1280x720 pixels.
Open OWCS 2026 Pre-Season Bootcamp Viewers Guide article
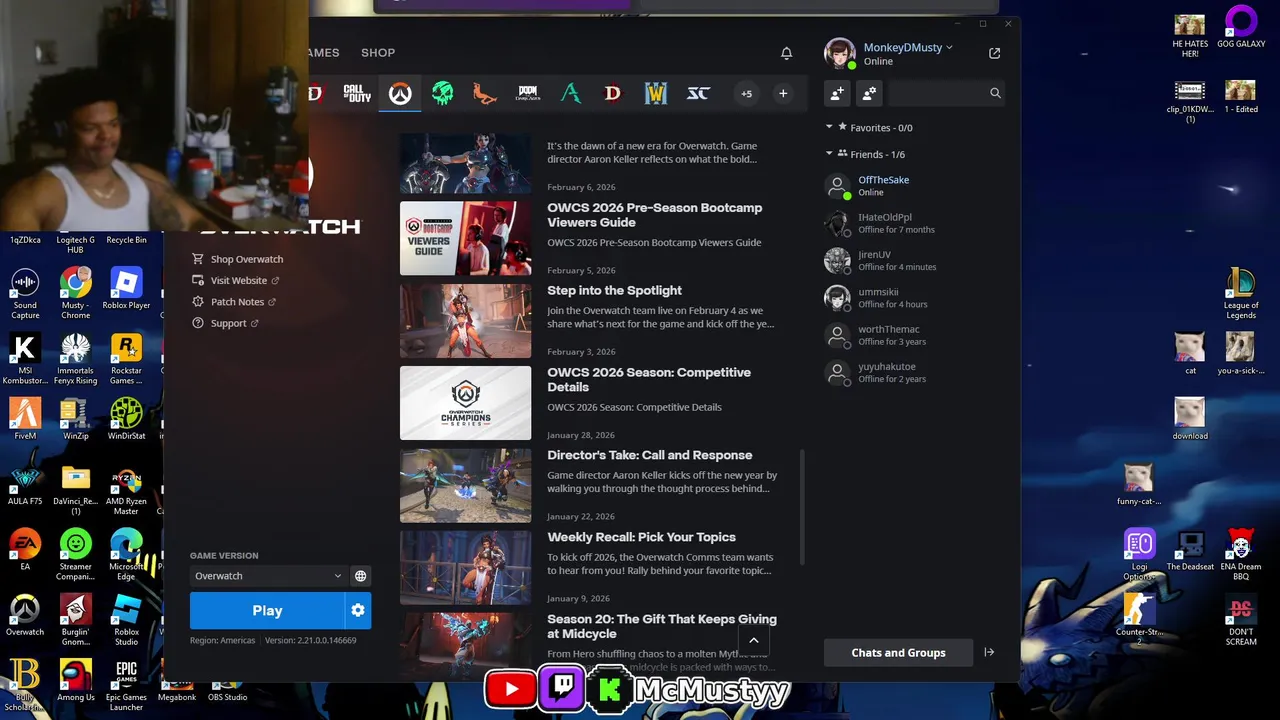coord(654,215)
